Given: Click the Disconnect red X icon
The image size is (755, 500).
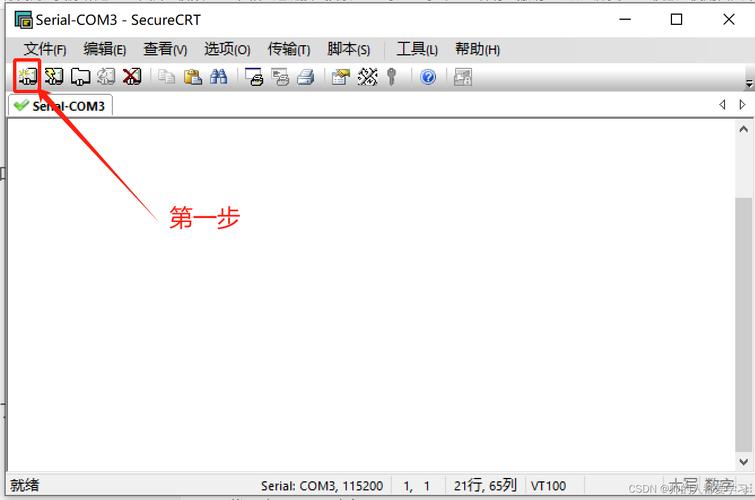Looking at the screenshot, I should pos(132,77).
